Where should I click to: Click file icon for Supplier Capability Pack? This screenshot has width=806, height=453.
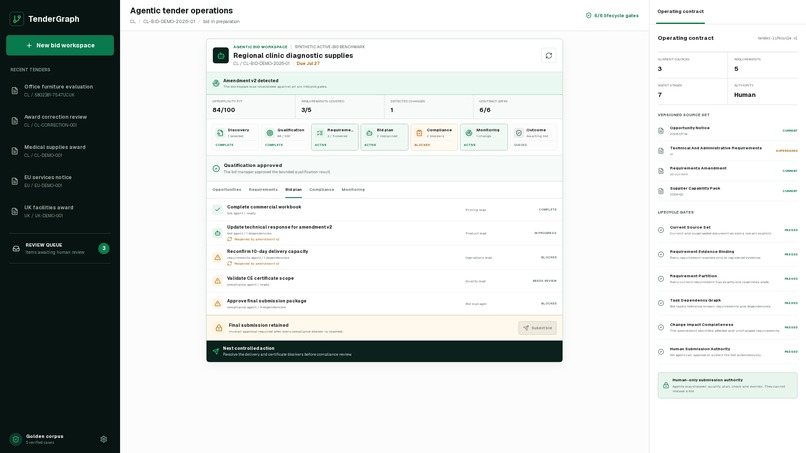661,191
